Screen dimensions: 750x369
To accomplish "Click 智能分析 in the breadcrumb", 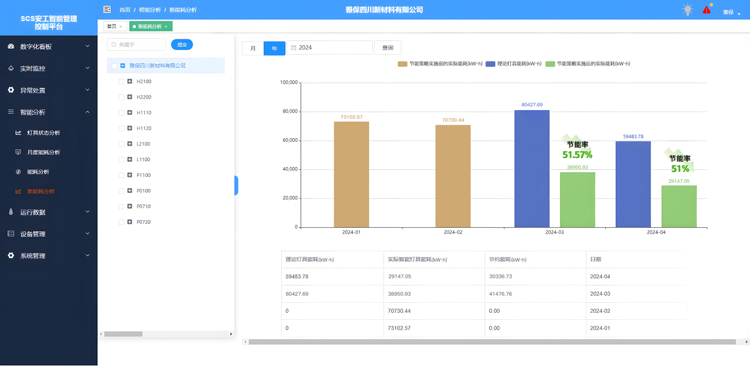I will pyautogui.click(x=150, y=10).
